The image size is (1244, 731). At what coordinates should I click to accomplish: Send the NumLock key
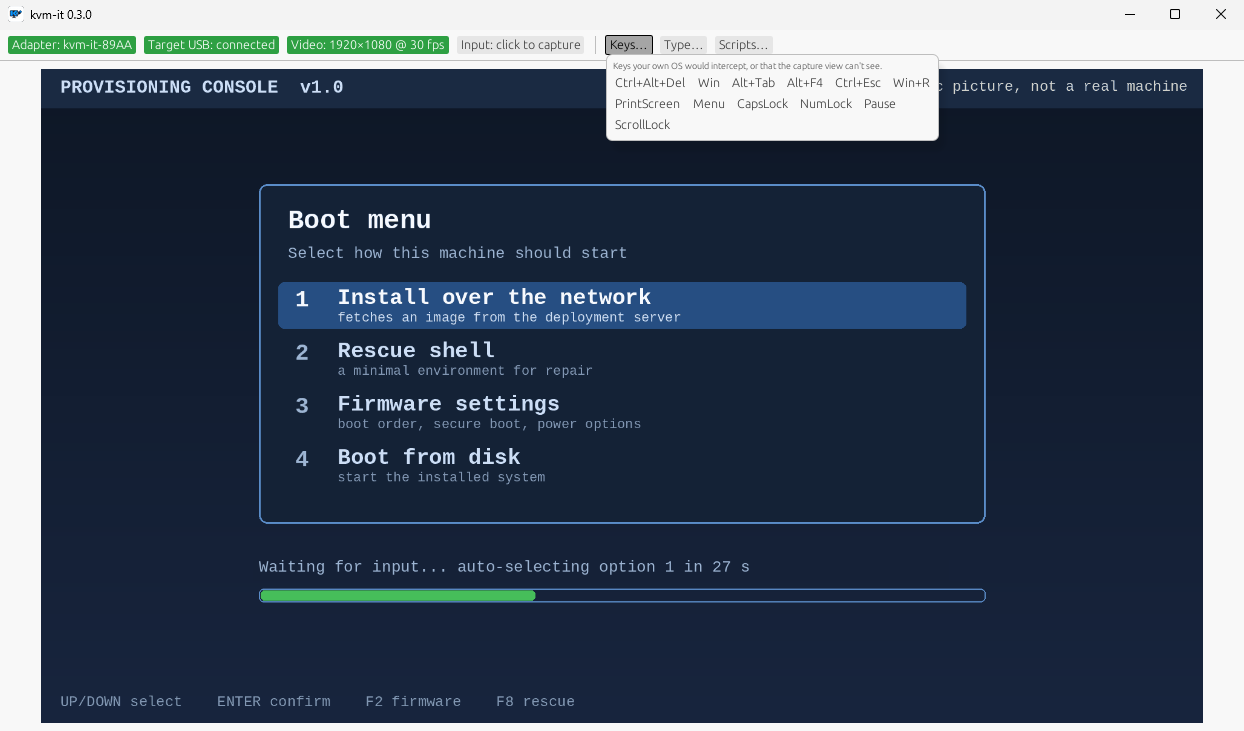click(826, 104)
